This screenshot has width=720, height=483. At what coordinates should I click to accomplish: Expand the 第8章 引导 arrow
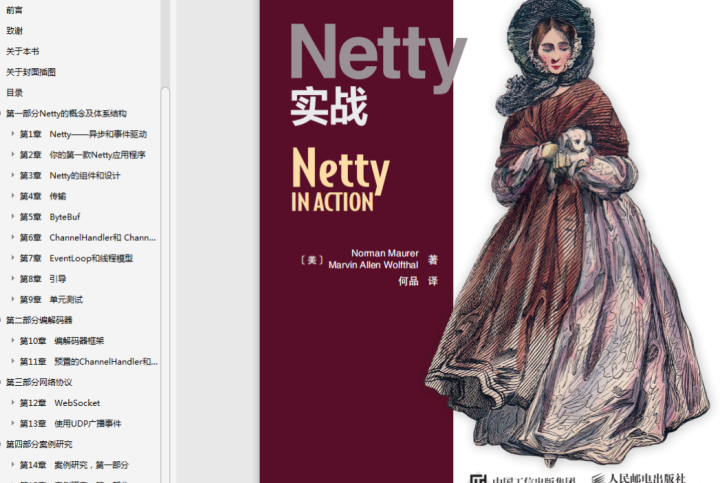12,278
